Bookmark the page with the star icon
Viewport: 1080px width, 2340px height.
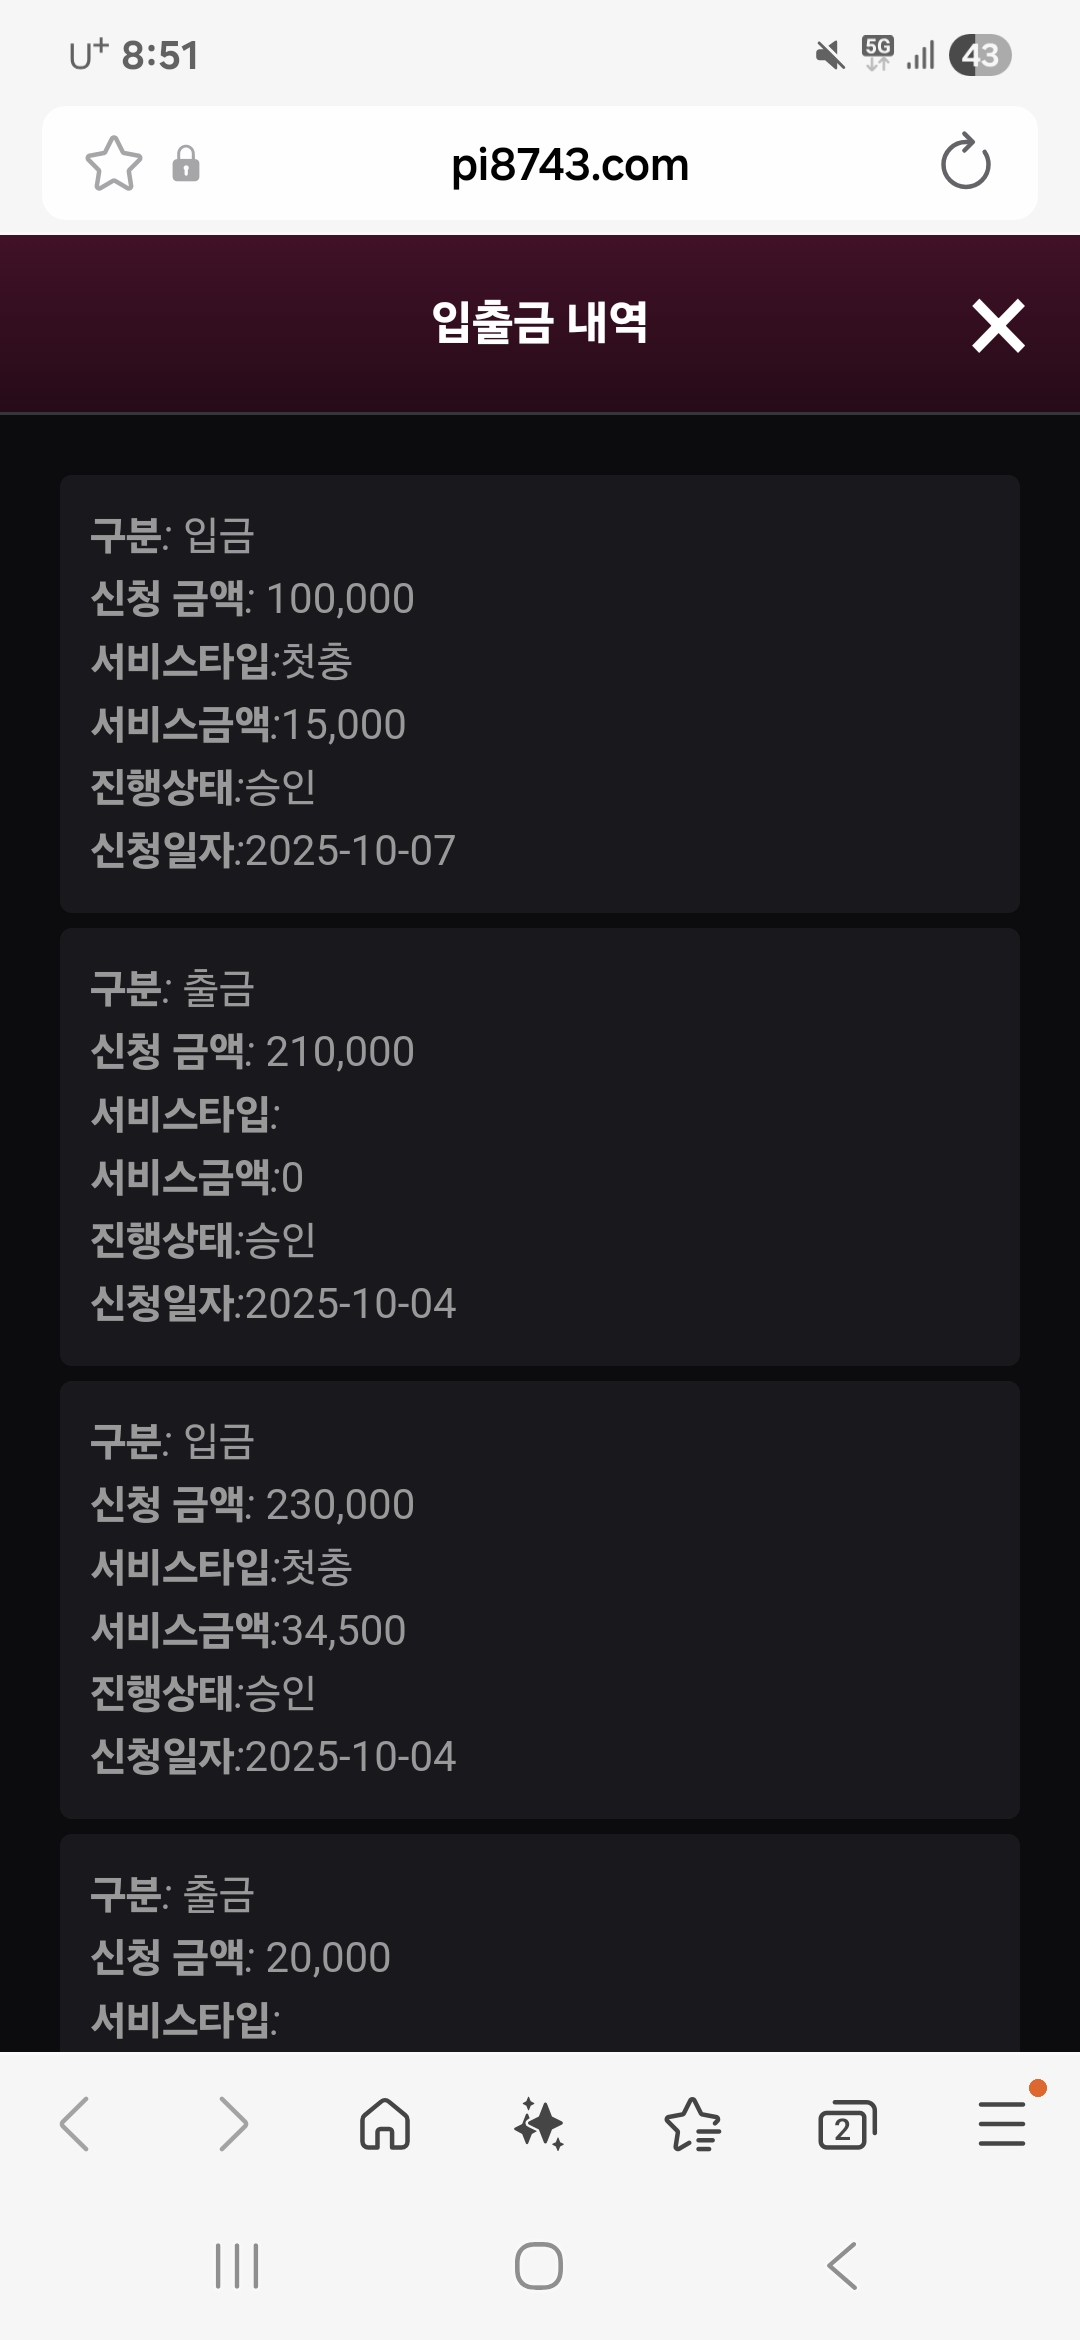click(114, 163)
